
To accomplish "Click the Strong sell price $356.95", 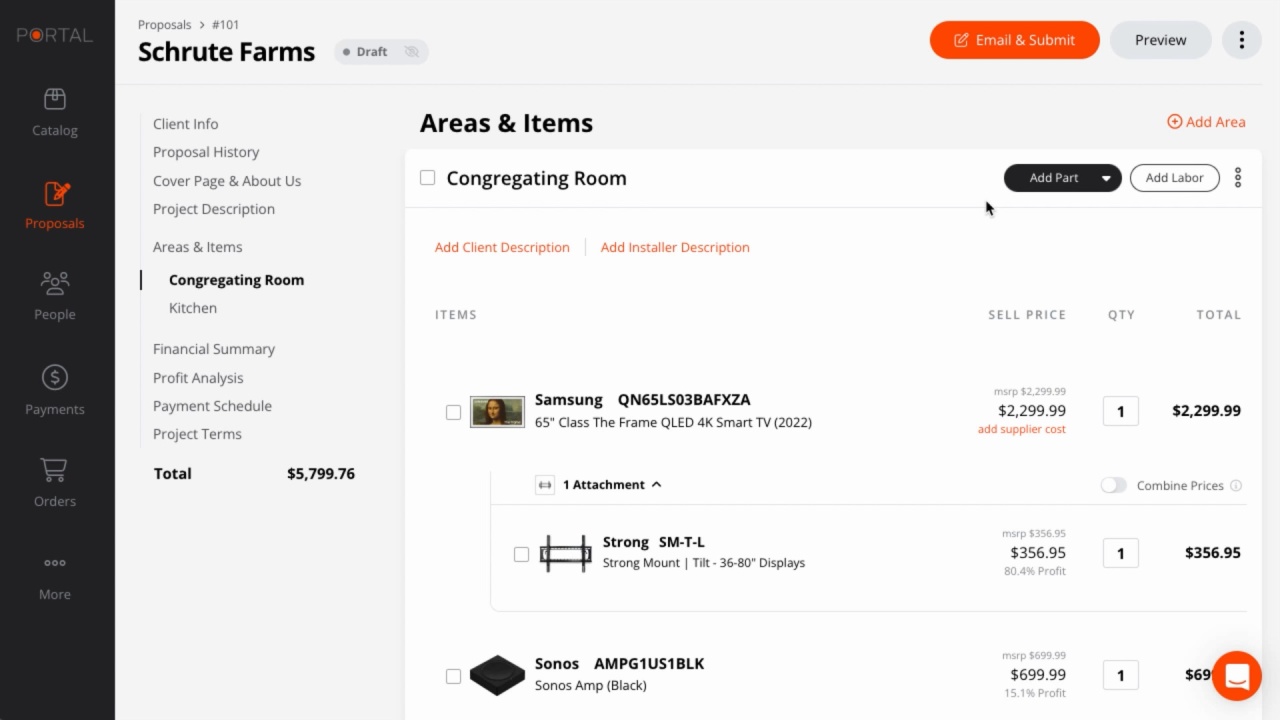I will pos(1038,553).
